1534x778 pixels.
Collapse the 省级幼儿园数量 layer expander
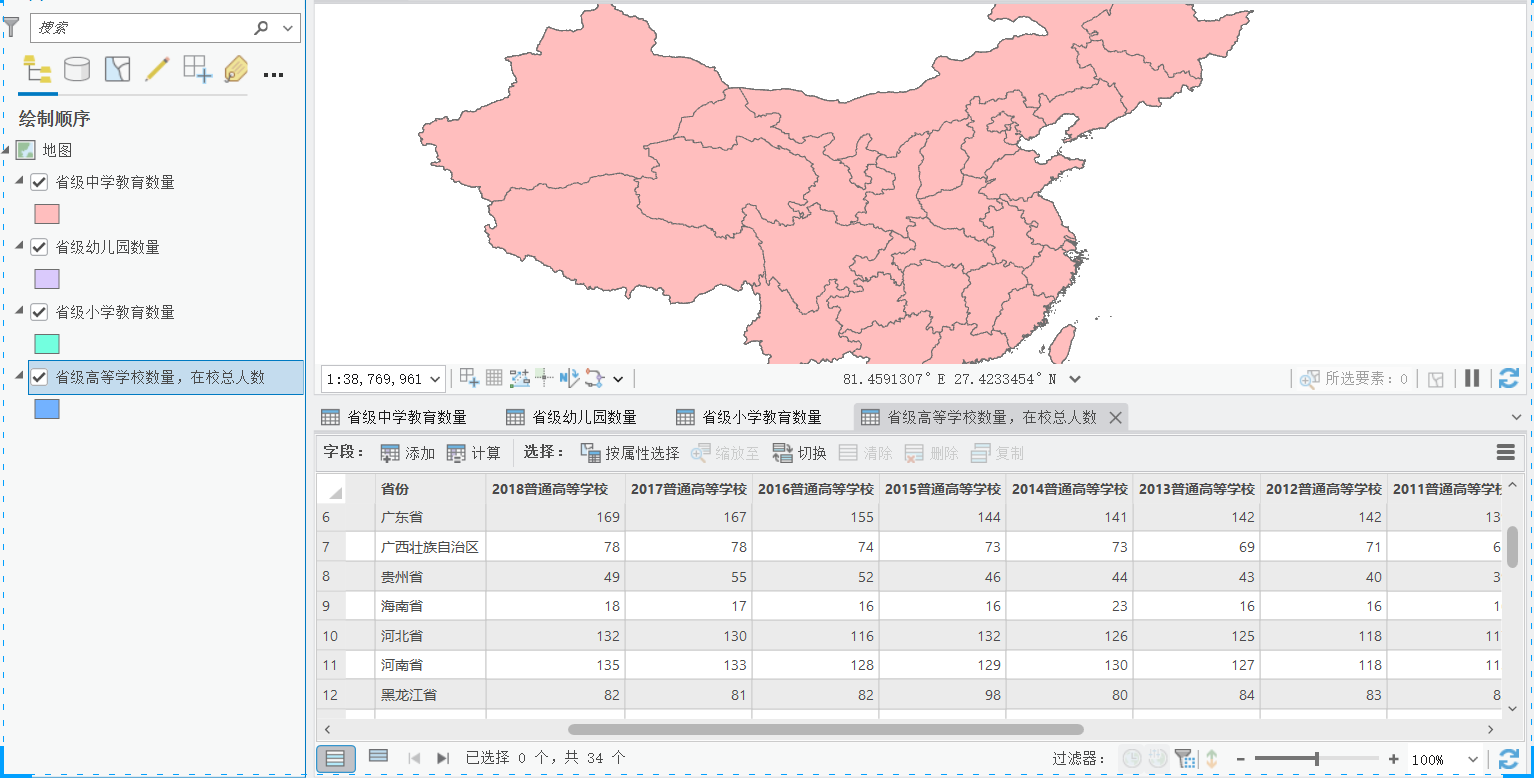point(19,246)
